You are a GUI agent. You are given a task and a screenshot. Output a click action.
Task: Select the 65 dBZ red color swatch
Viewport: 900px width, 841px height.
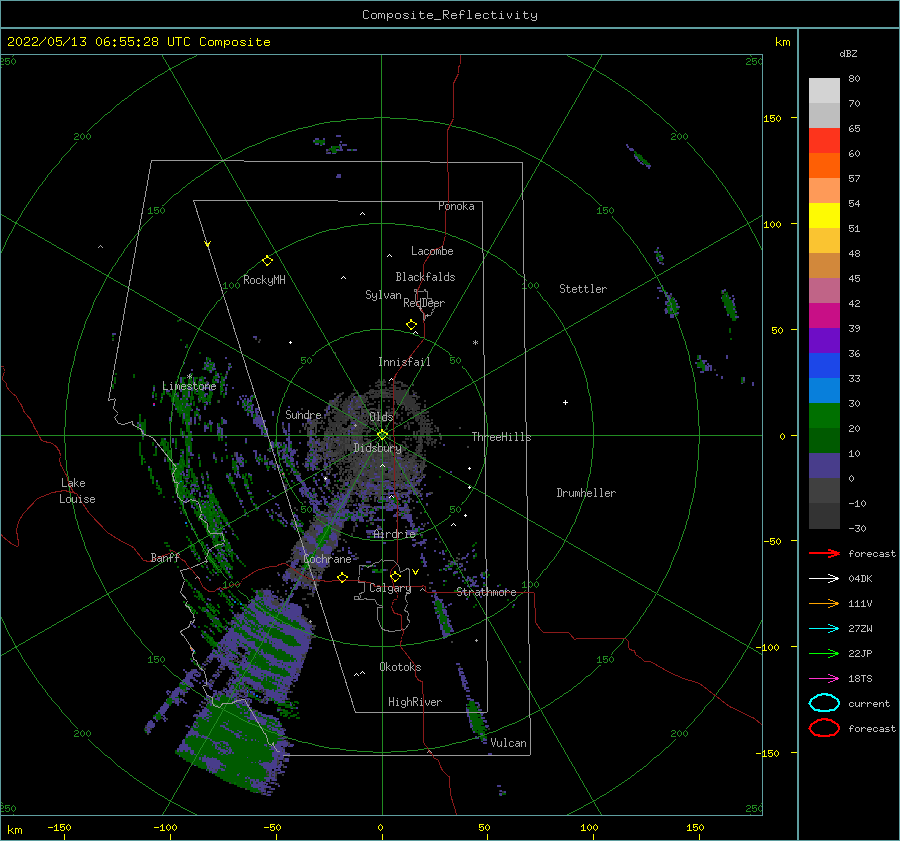824,140
